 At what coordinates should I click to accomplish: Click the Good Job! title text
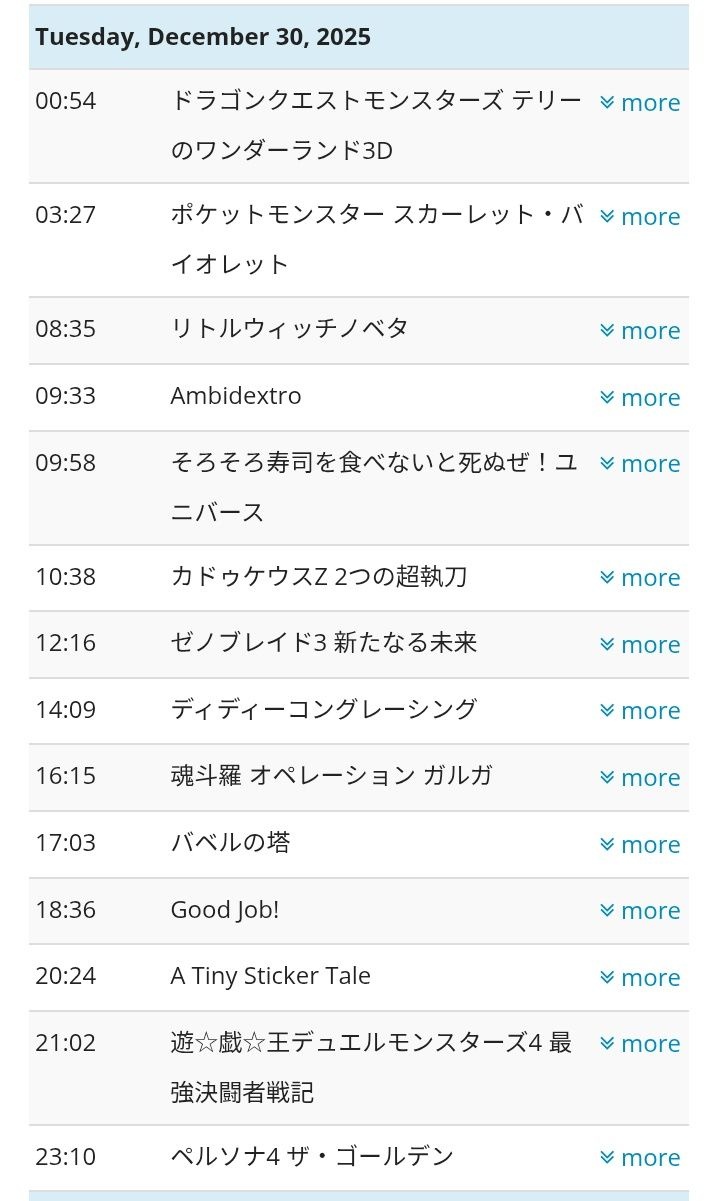click(x=225, y=910)
